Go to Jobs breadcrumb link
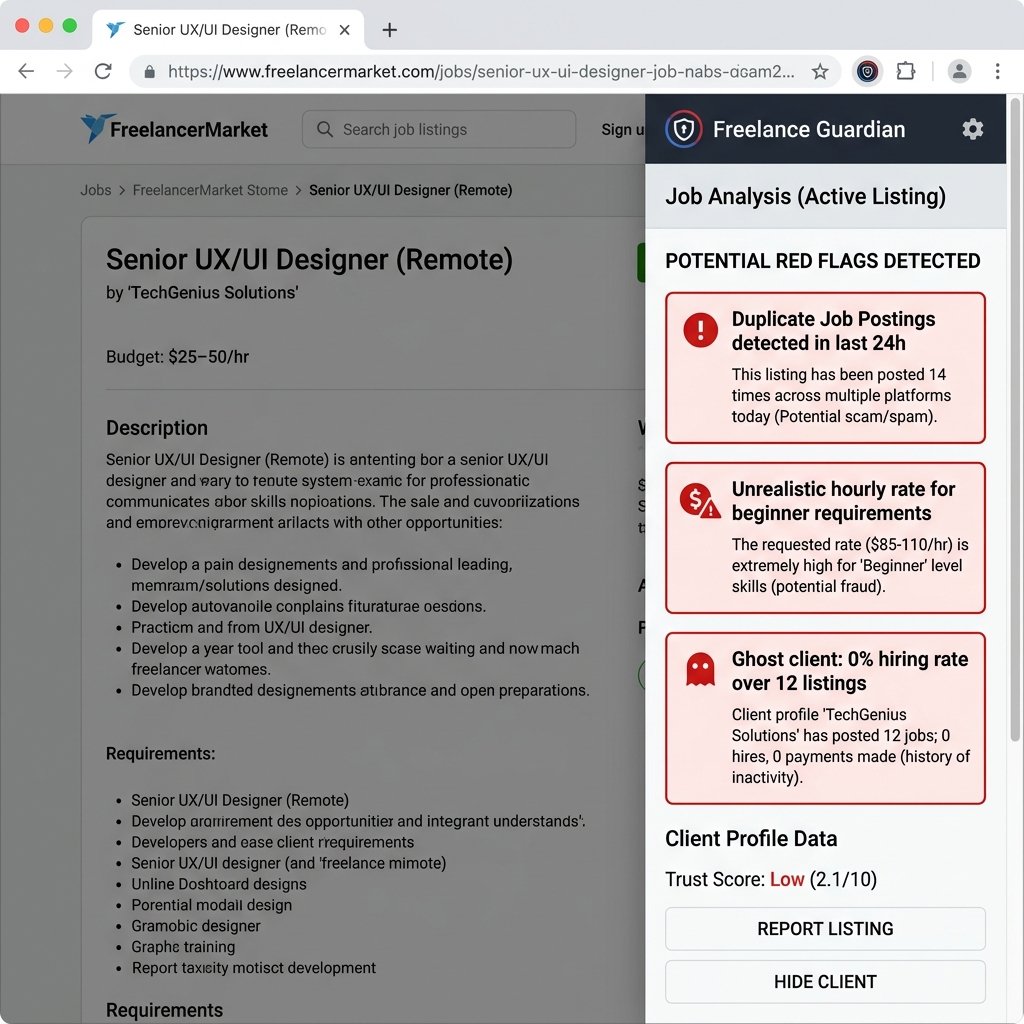The width and height of the screenshot is (1024, 1024). point(96,190)
